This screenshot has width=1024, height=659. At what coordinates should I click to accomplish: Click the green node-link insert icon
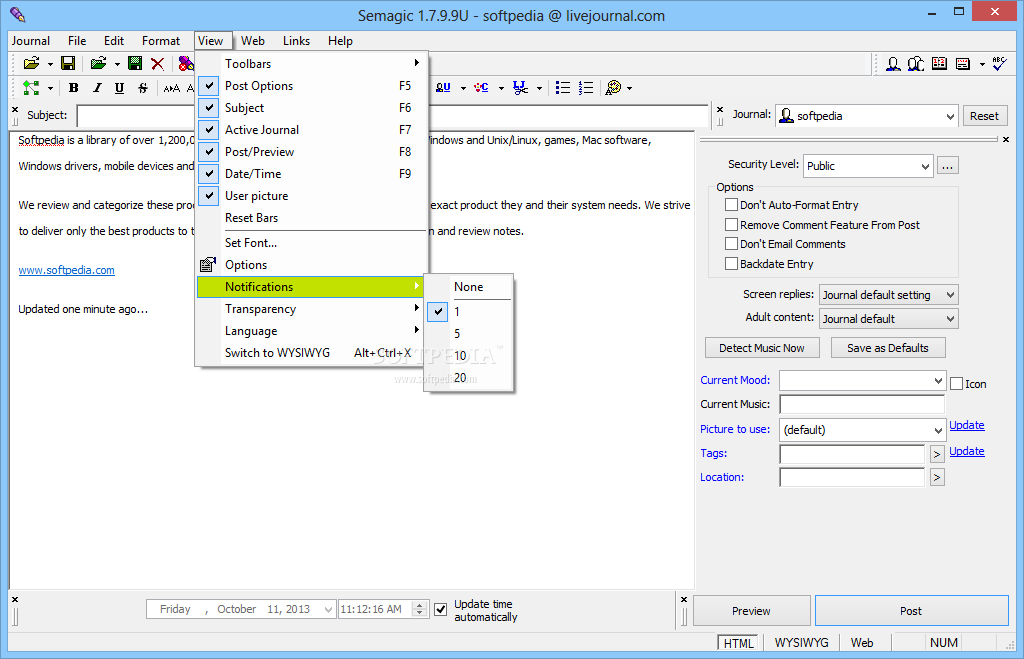click(x=31, y=88)
